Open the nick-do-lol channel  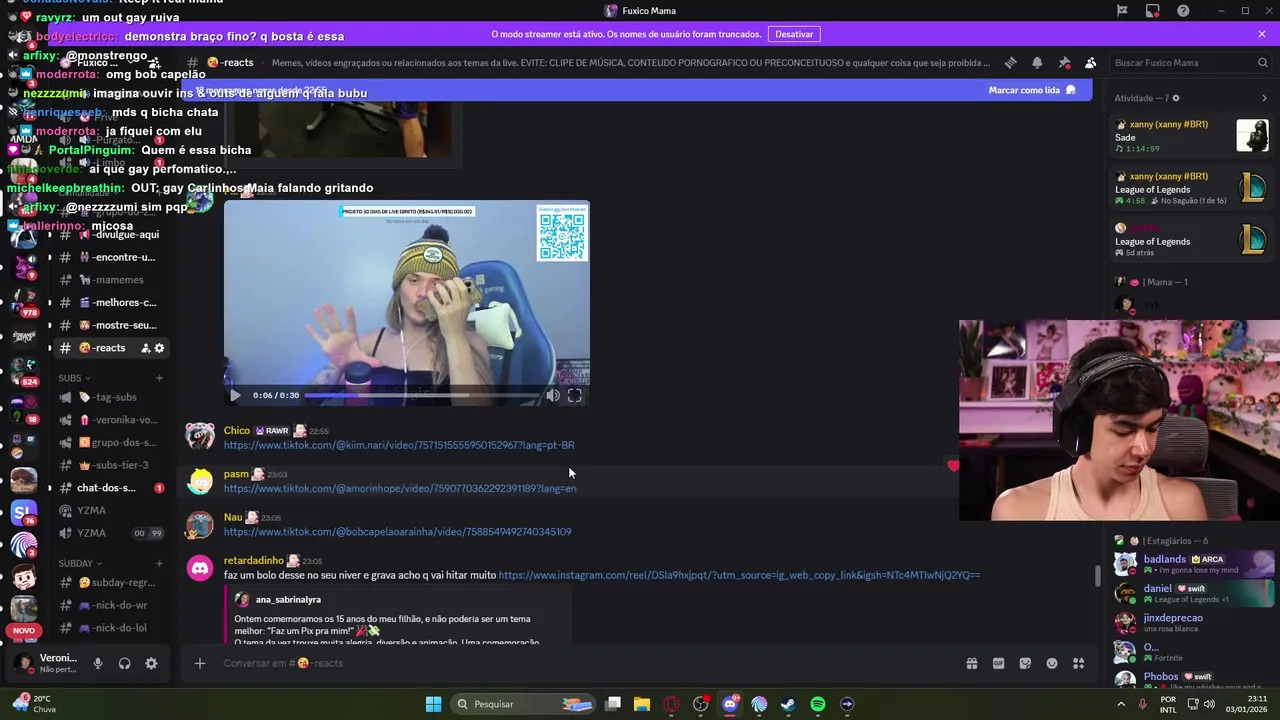(x=110, y=628)
